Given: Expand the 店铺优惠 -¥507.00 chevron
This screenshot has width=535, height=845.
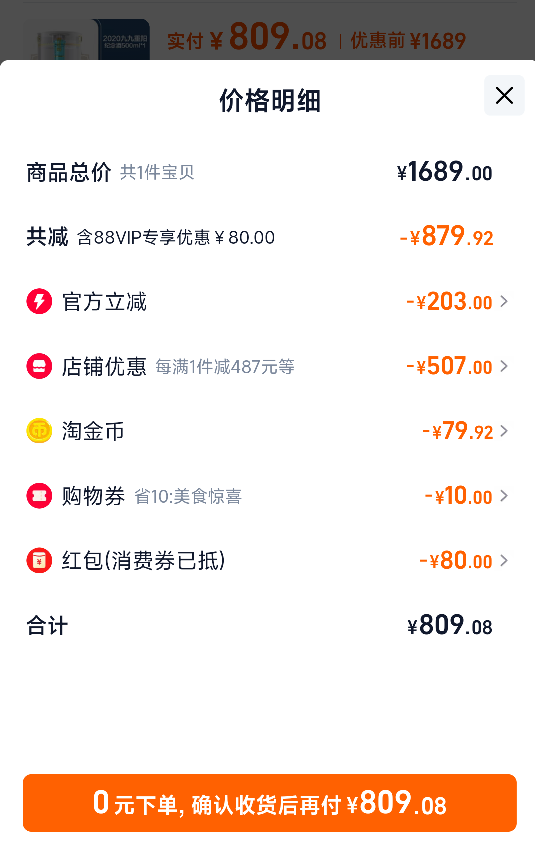Looking at the screenshot, I should pyautogui.click(x=504, y=366).
